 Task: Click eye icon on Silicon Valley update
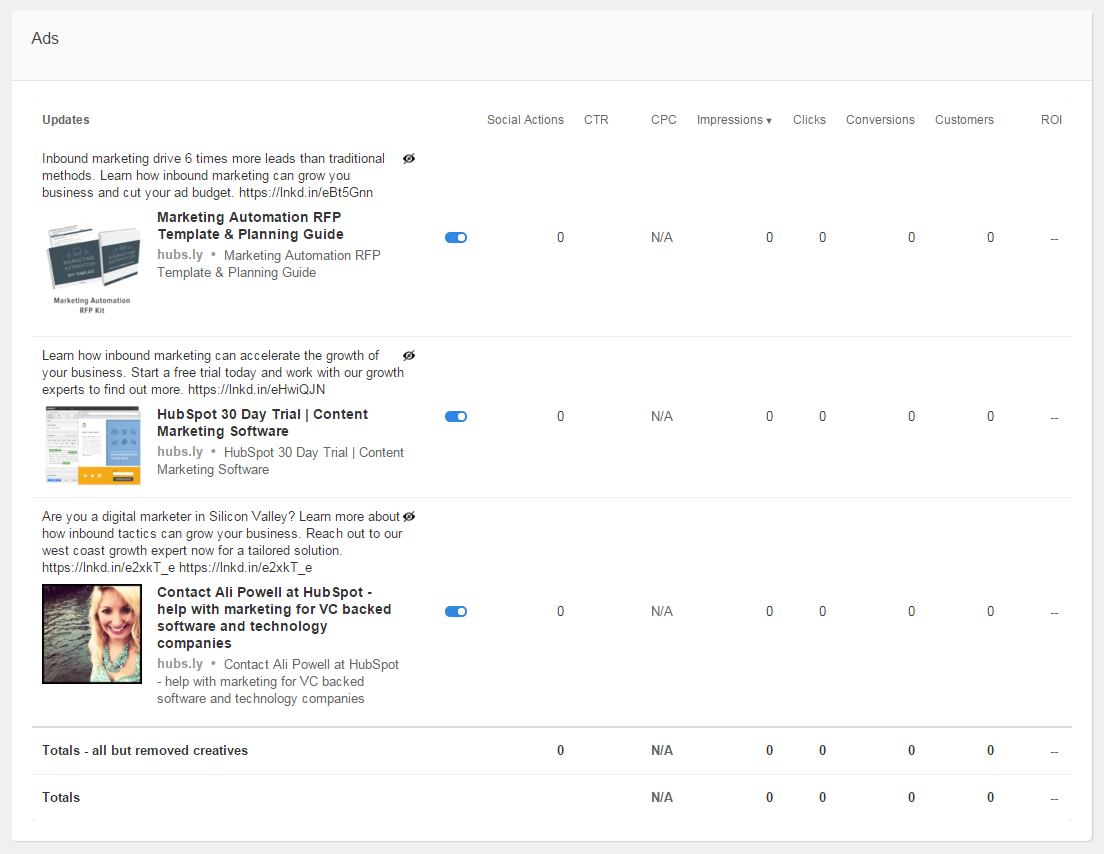(408, 517)
